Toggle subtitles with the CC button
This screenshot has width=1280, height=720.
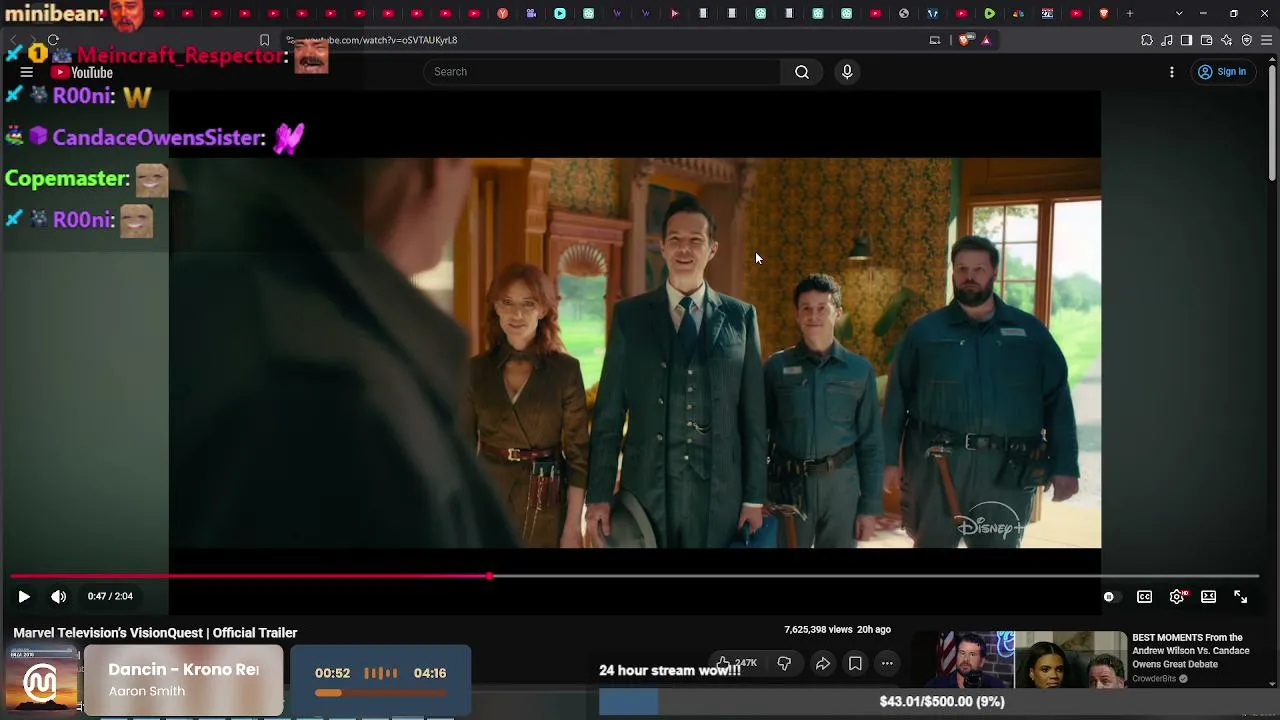click(1144, 597)
